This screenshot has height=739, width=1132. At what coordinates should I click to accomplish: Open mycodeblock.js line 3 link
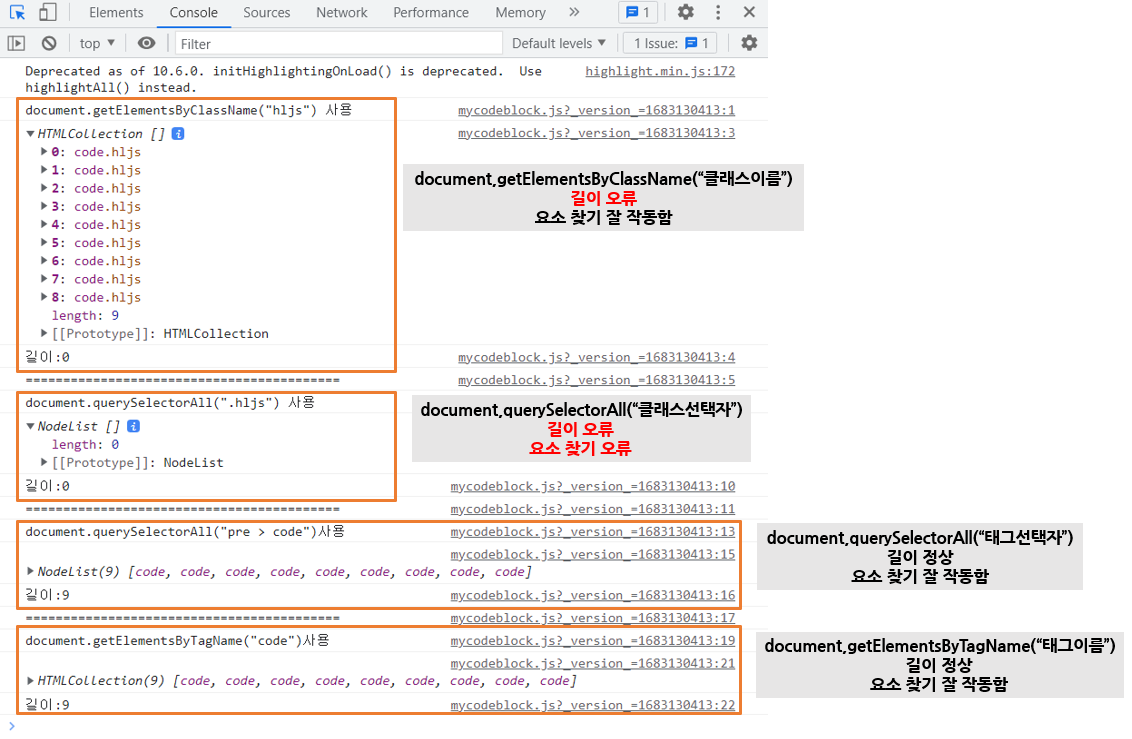tap(596, 133)
